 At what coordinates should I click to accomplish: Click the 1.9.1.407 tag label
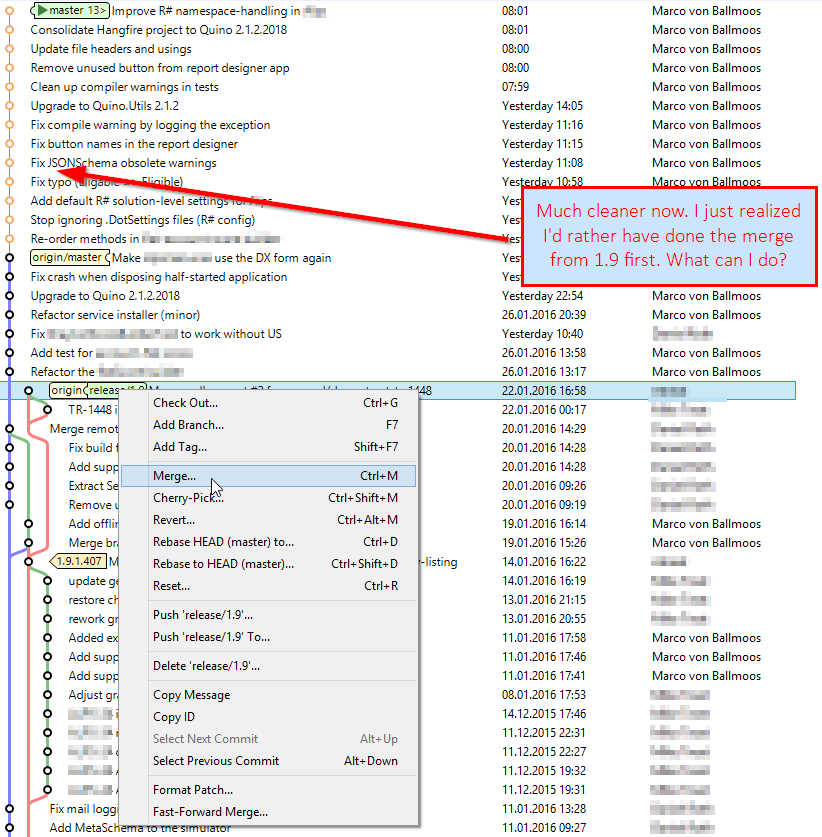78,561
